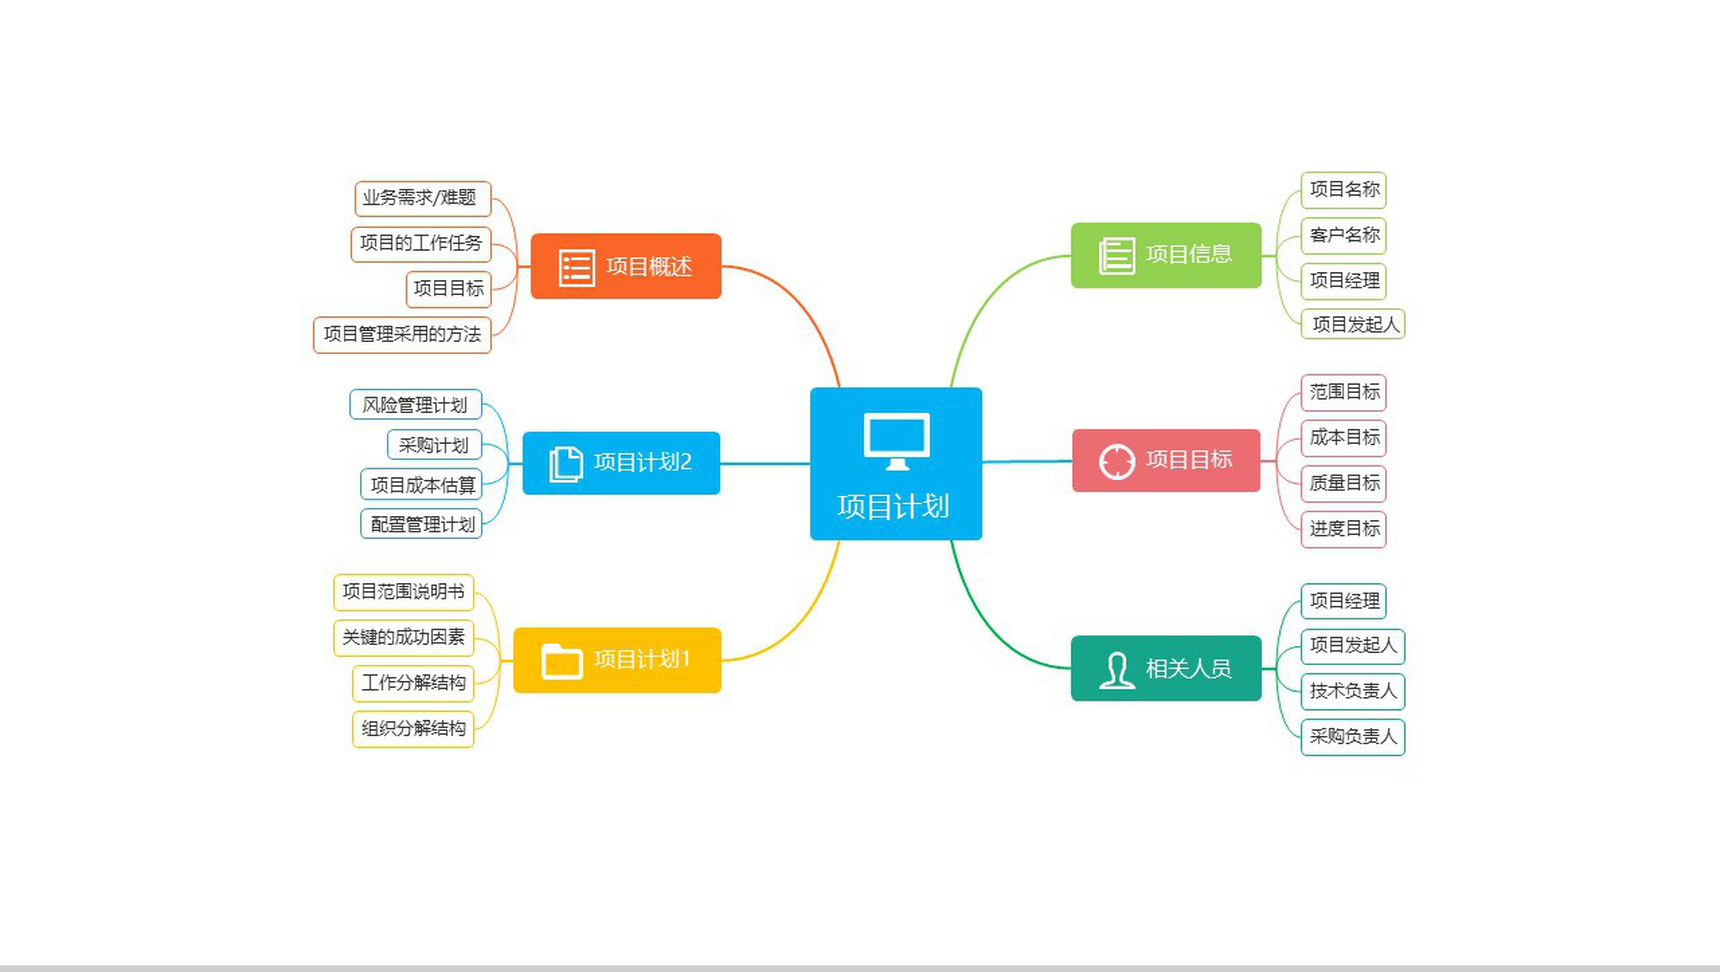The height and width of the screenshot is (972, 1720).
Task: Select the 客户名称 subtopic
Action: point(1343,235)
